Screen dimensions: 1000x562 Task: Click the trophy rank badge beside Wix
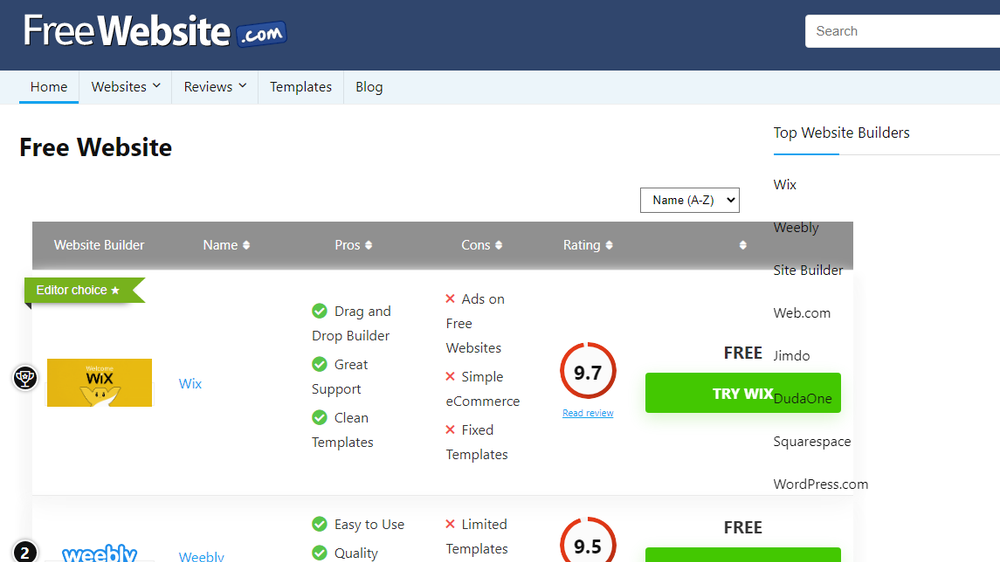(x=25, y=378)
